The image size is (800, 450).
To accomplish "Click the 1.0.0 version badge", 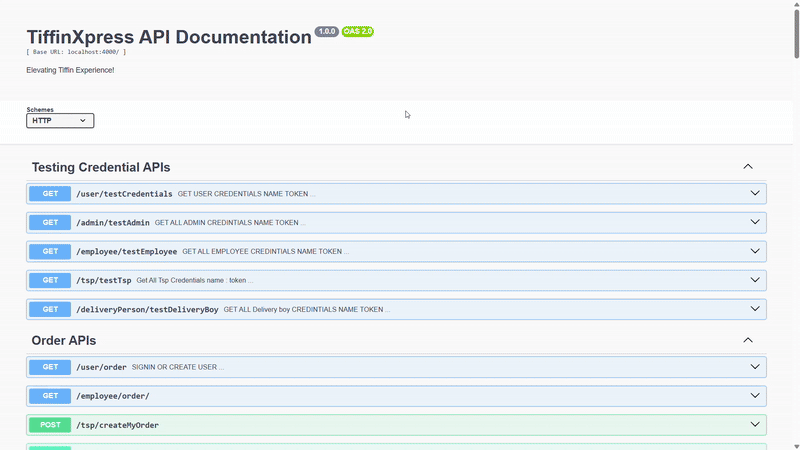I will [x=327, y=32].
